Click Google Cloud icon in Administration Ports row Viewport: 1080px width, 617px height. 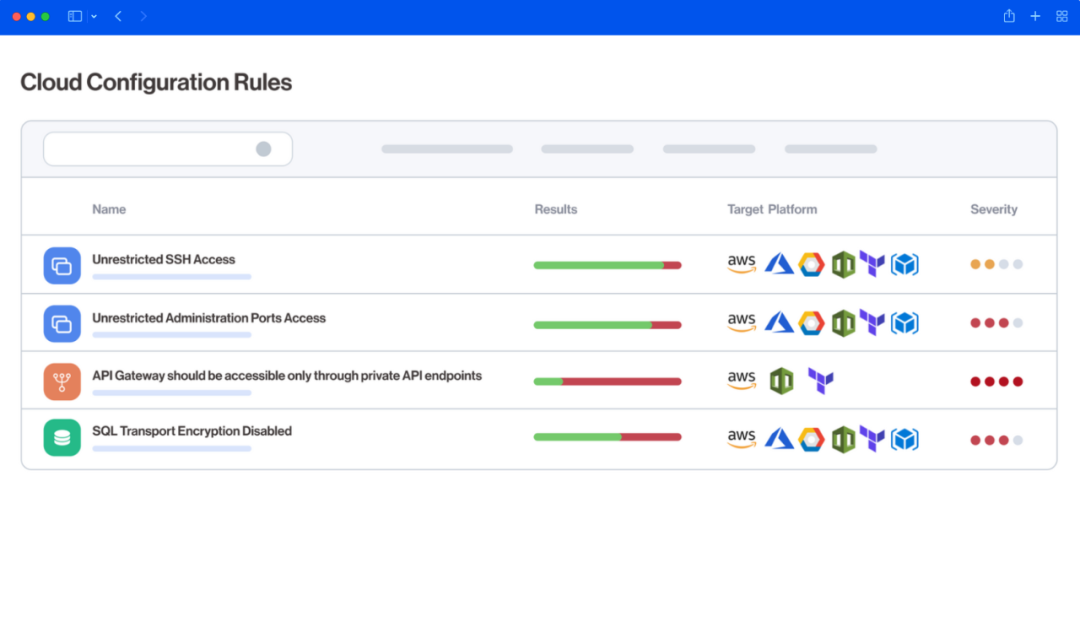click(811, 323)
